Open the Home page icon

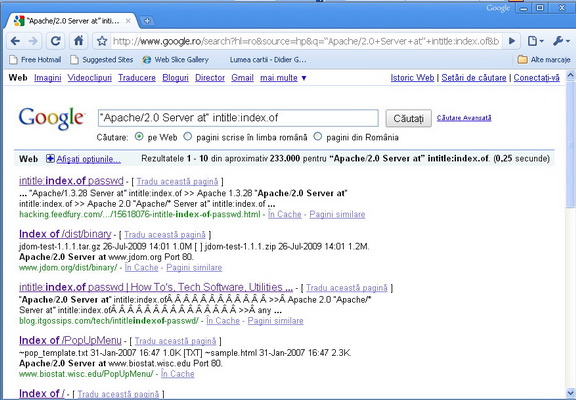click(x=78, y=41)
